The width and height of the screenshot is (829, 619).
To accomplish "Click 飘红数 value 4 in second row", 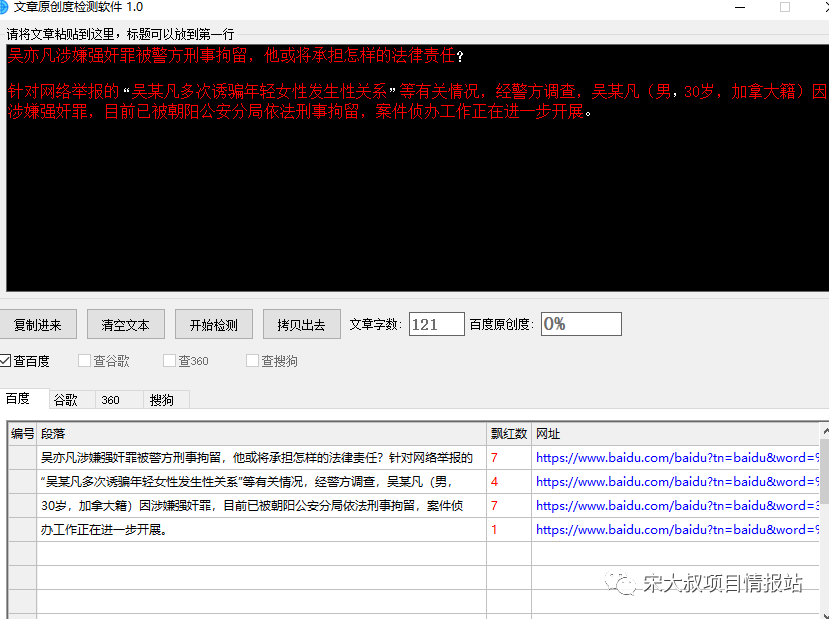I will pyautogui.click(x=509, y=482).
